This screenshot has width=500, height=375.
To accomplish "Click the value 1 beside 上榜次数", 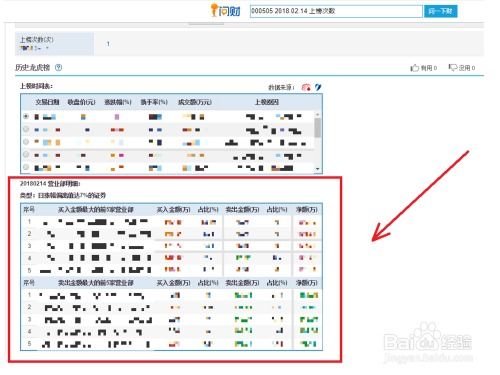I will (x=108, y=44).
